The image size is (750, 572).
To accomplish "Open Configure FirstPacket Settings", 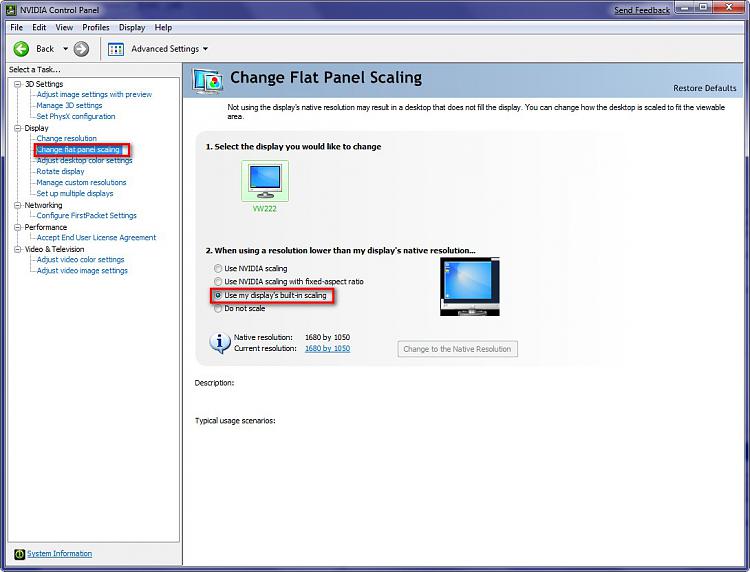I will coord(87,216).
